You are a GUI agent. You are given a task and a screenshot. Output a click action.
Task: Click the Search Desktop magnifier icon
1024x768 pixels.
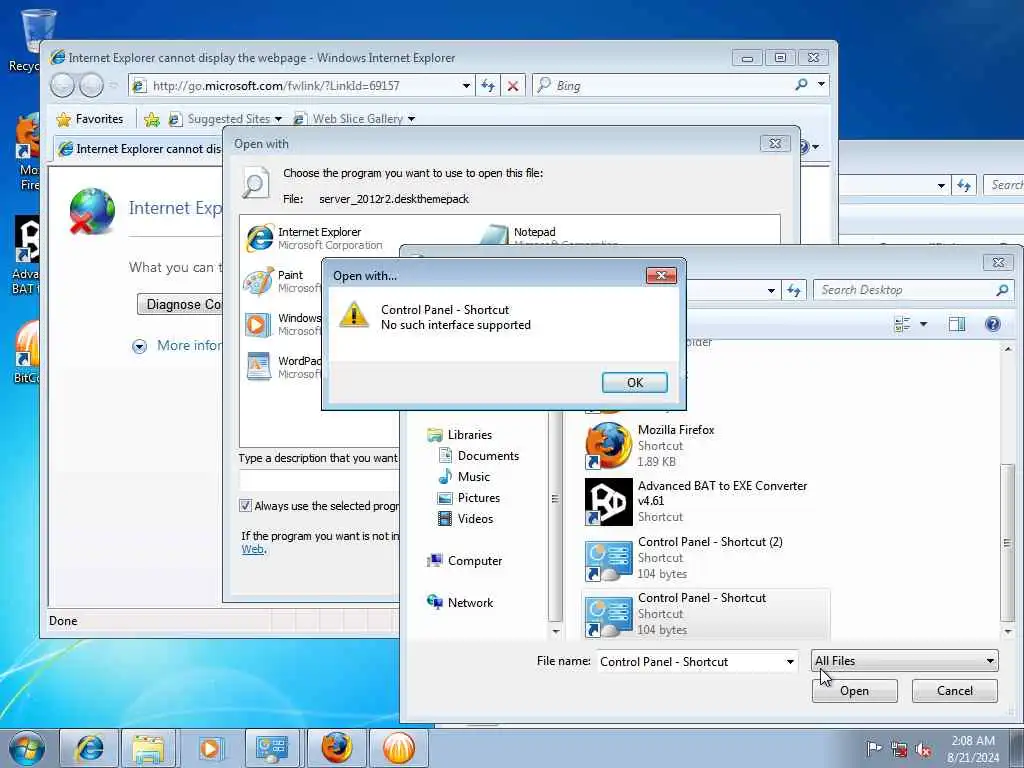click(x=1002, y=290)
